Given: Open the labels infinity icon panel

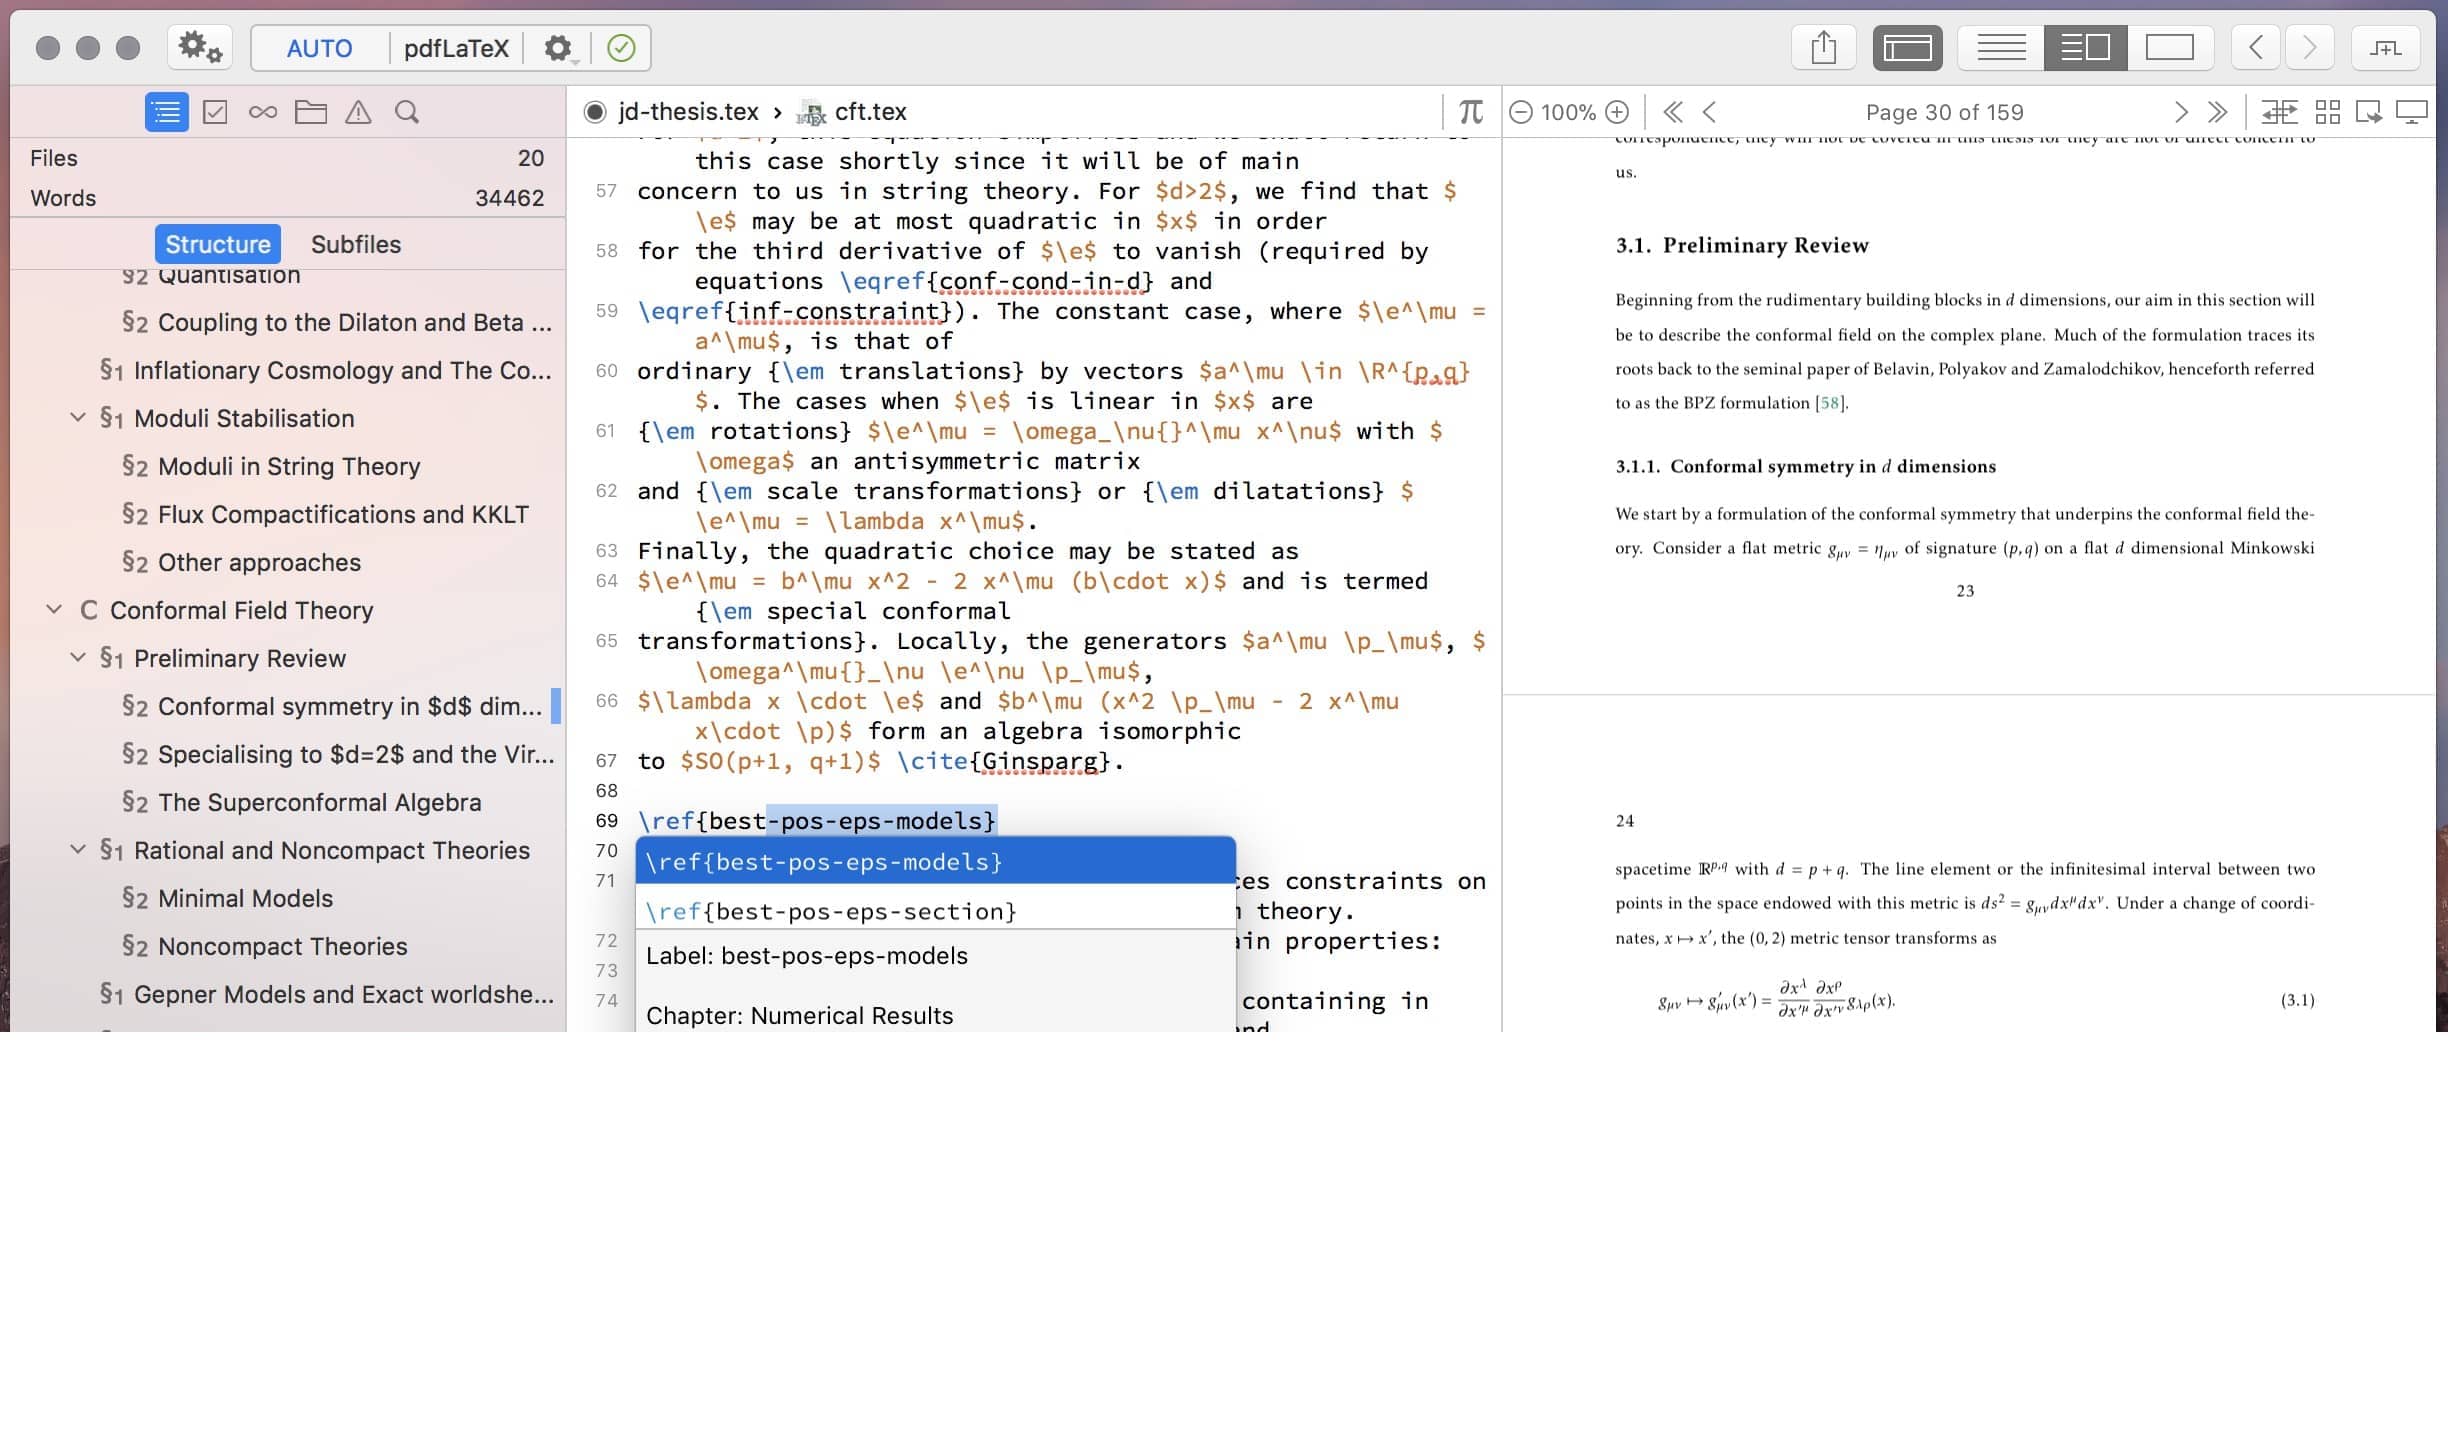Looking at the screenshot, I should click(x=263, y=112).
